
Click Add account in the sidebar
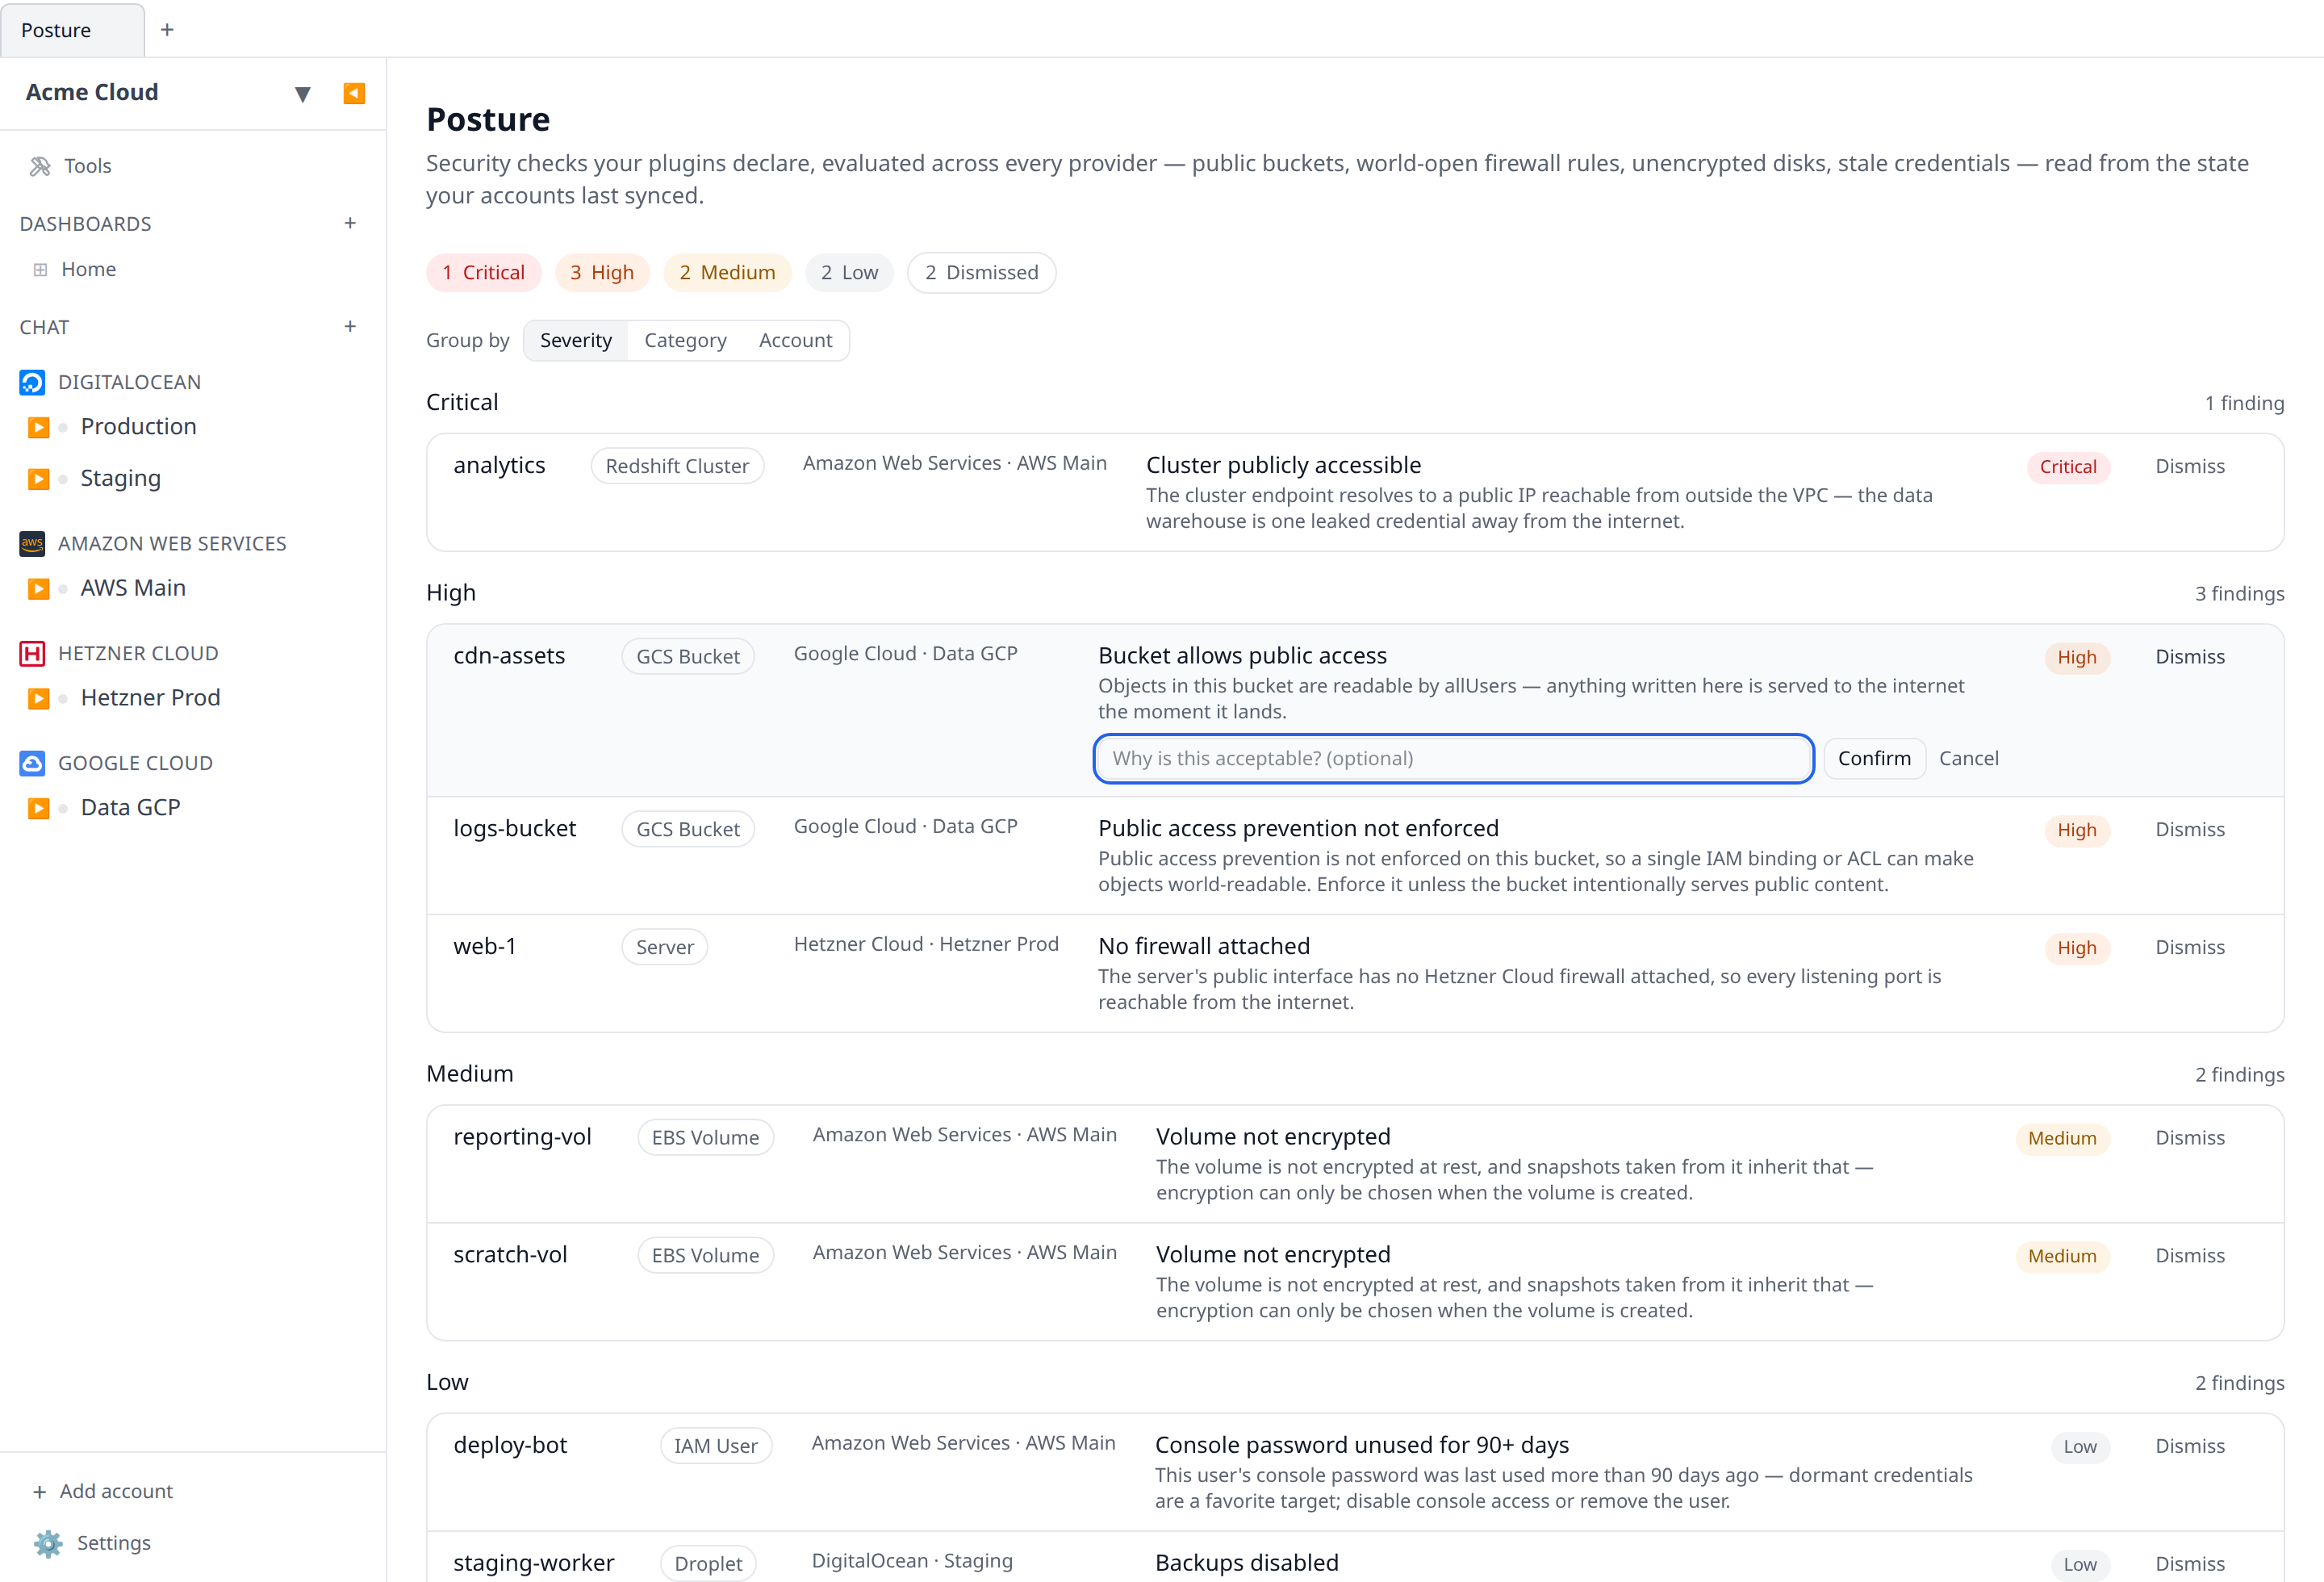click(103, 1491)
